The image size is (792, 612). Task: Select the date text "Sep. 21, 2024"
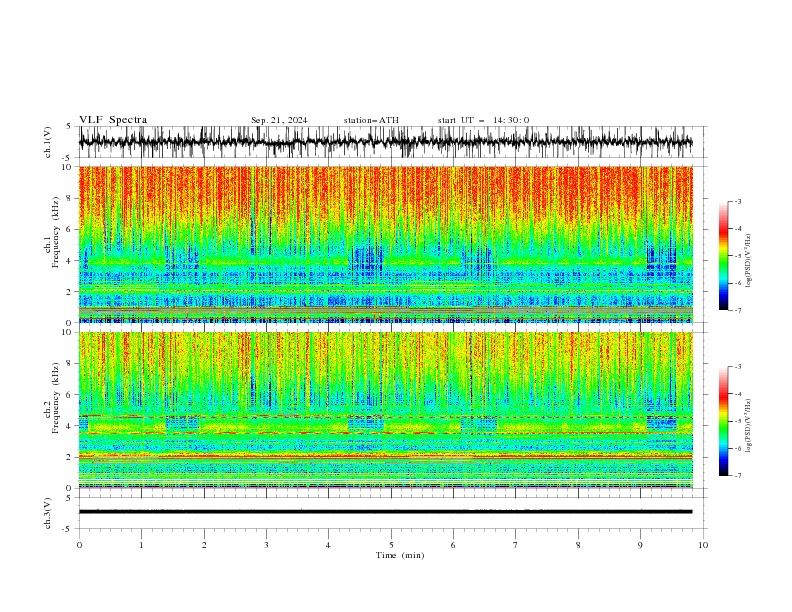279,120
